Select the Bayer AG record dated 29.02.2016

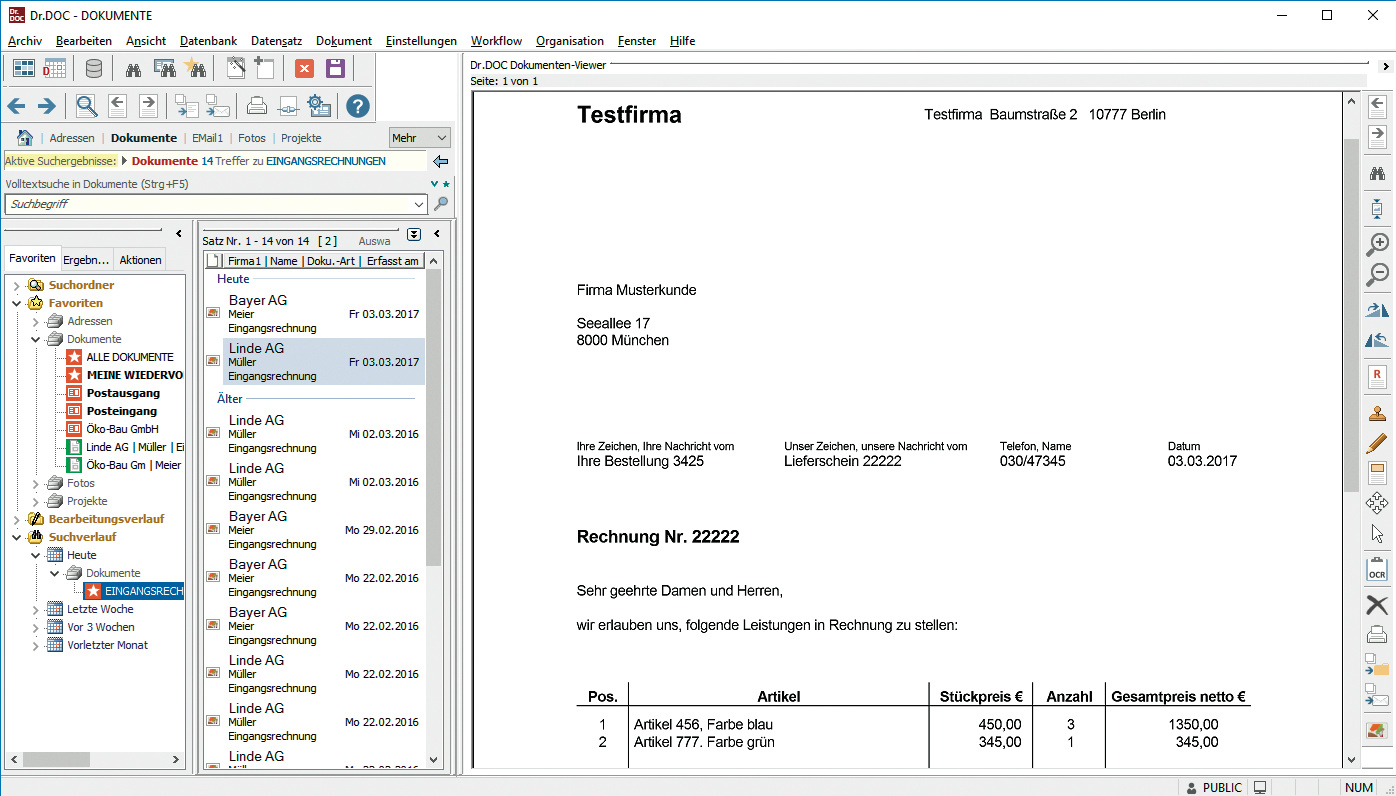click(314, 530)
